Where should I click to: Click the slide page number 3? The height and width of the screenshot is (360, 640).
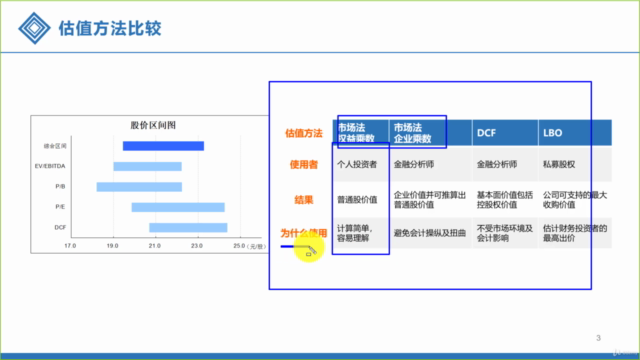[598, 338]
